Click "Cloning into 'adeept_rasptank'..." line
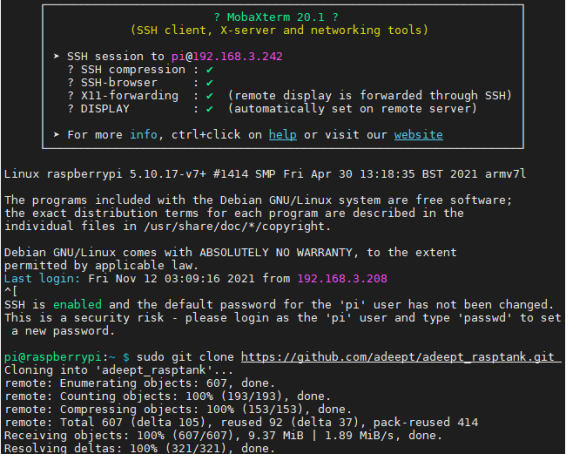 click(119, 370)
